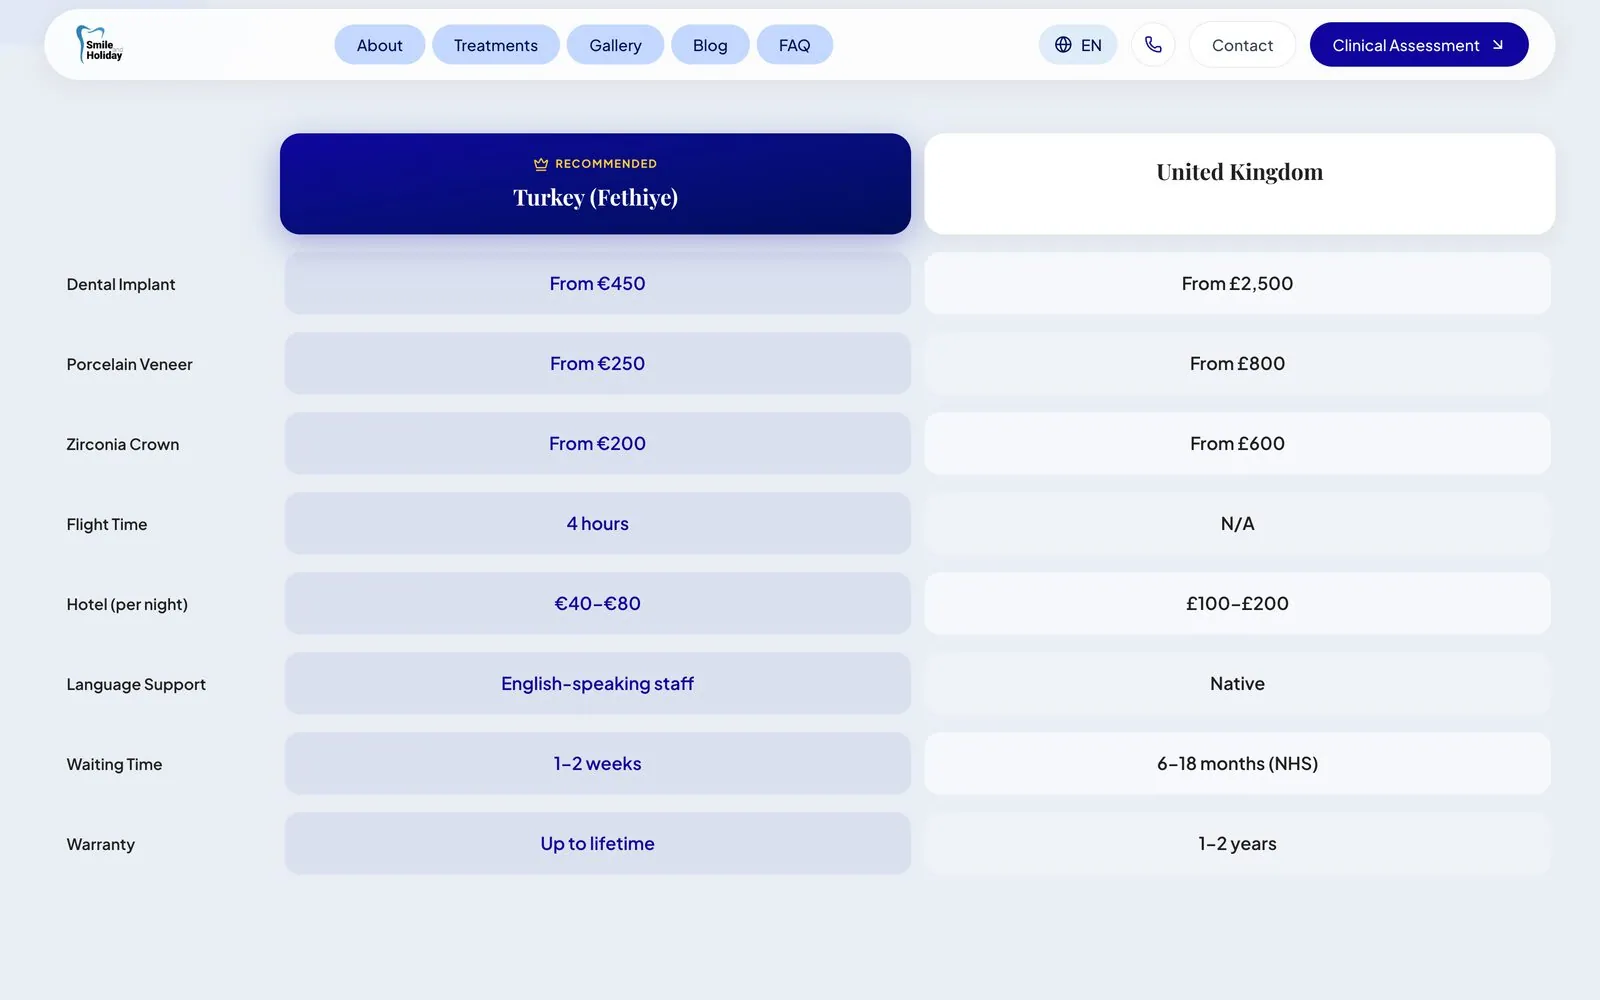Image resolution: width=1600 pixels, height=1000 pixels.
Task: Click the Dental Implant row label
Action: coord(121,284)
